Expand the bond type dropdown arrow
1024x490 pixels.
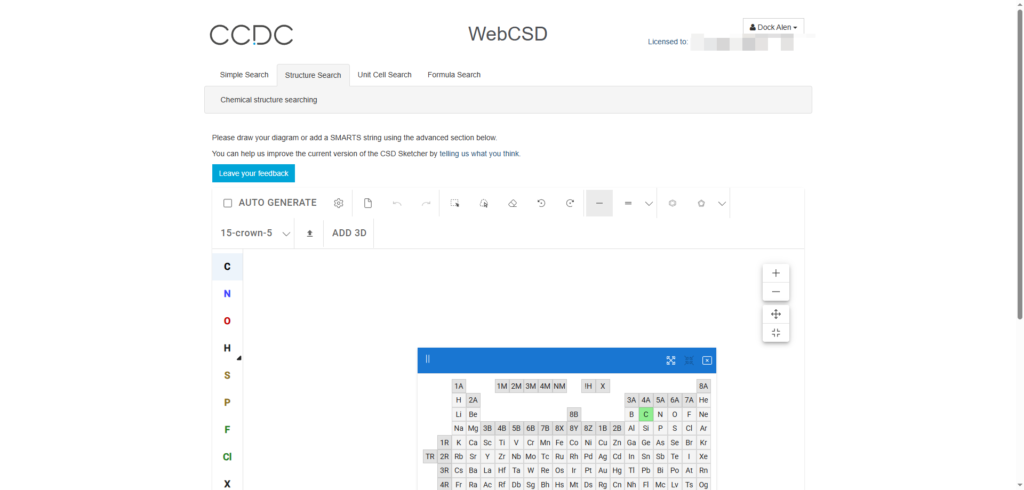649,204
